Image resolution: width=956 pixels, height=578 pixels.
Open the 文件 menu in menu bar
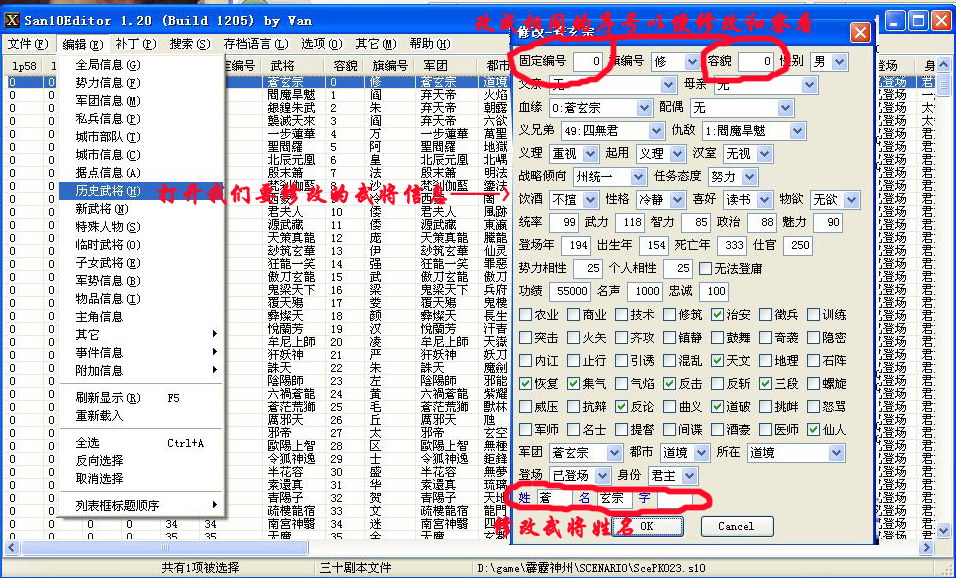[27, 44]
